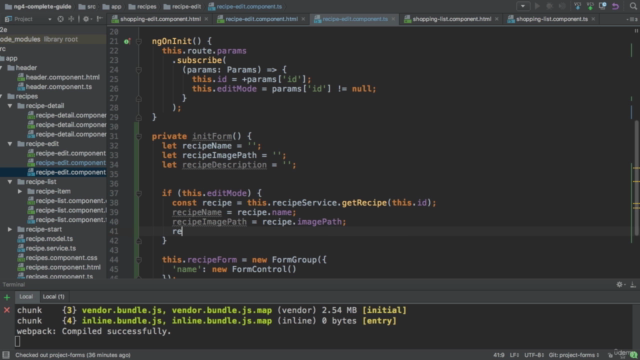Switch to shopping-list.component.html tab
This screenshot has width=640, height=360.
[452, 19]
